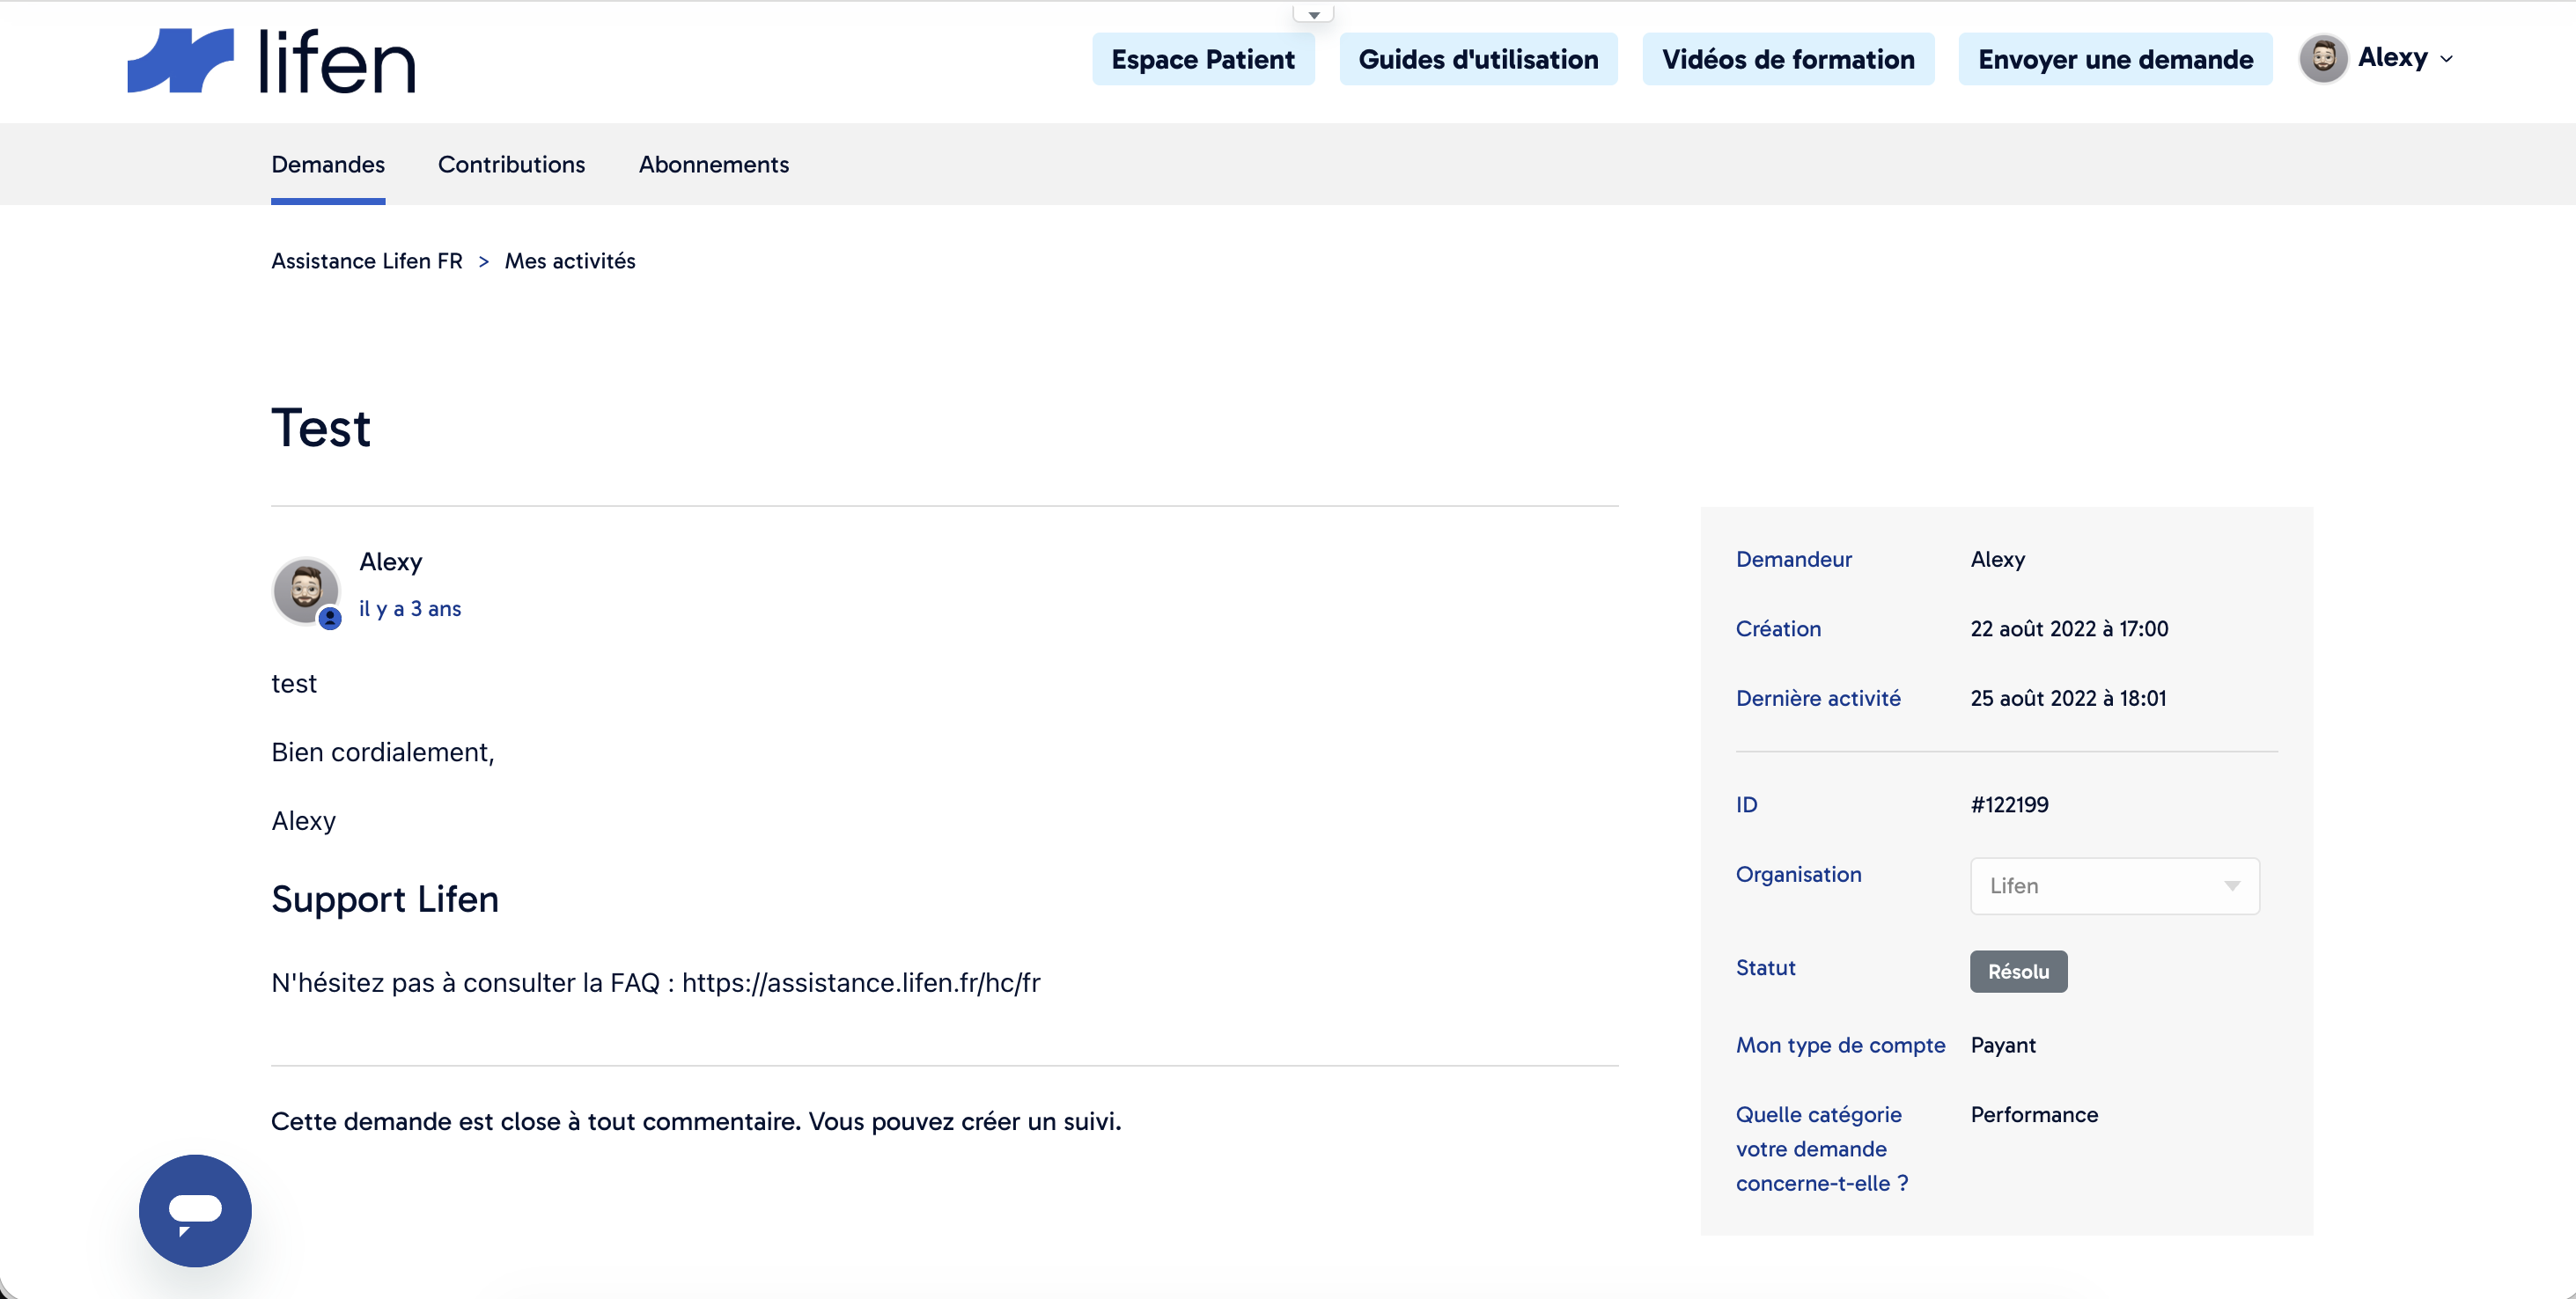This screenshot has height=1299, width=2576.
Task: Select the Demandes tab
Action: coord(328,164)
